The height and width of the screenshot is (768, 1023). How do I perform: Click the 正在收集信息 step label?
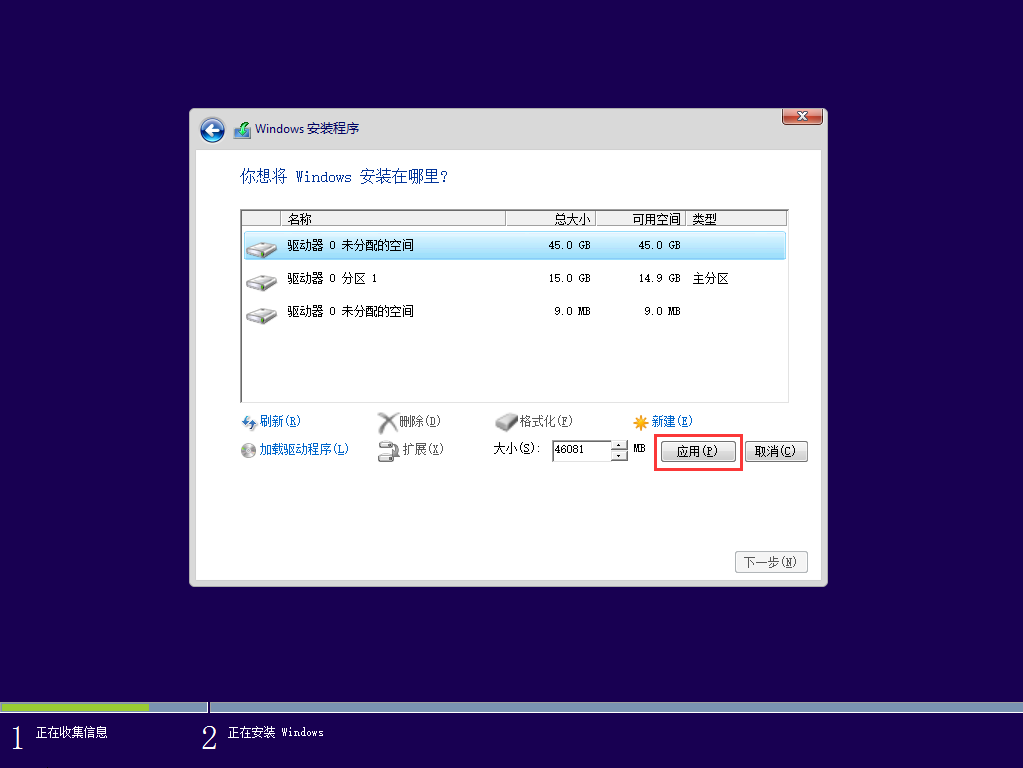coord(72,733)
